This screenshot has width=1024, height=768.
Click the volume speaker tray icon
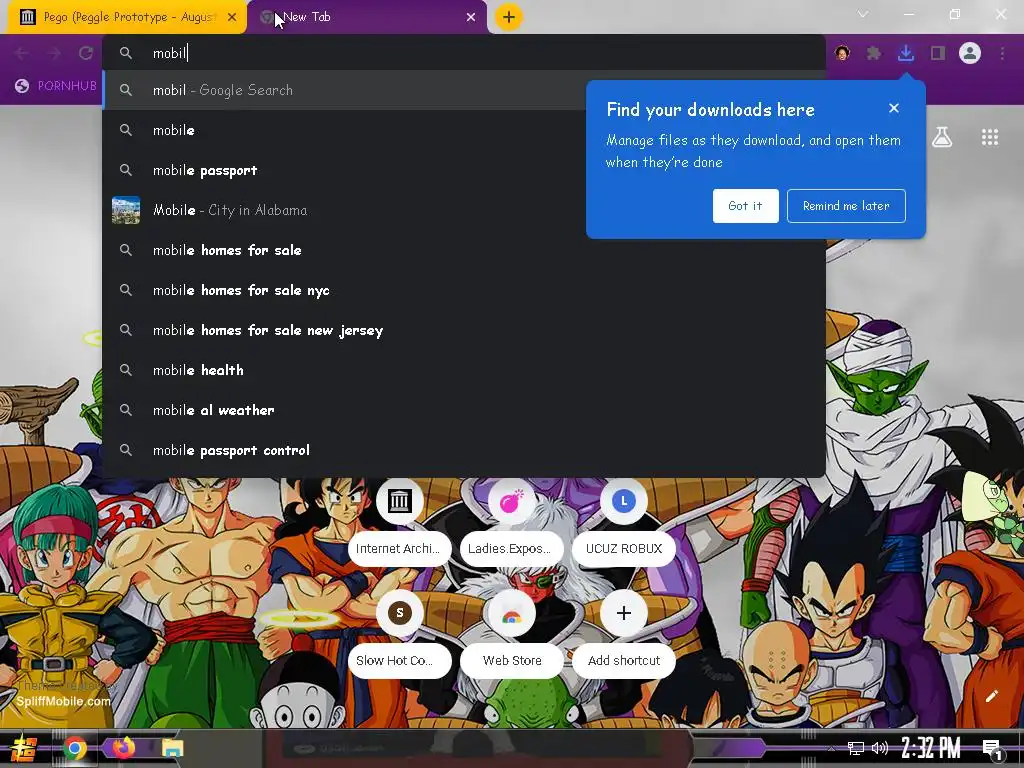tap(880, 748)
